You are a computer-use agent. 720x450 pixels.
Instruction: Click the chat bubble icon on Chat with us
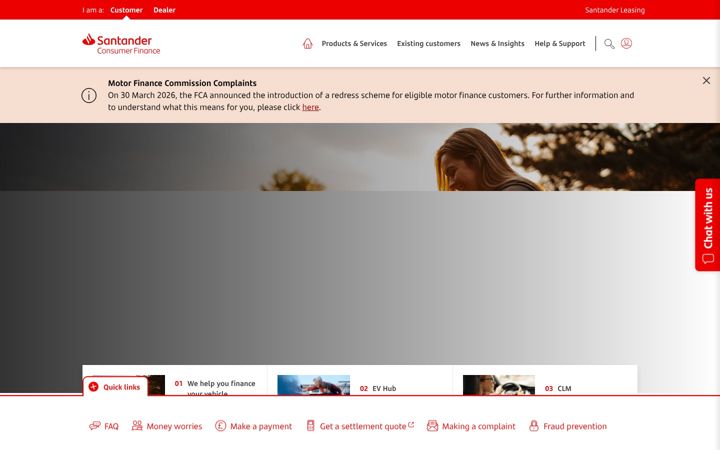coord(708,259)
